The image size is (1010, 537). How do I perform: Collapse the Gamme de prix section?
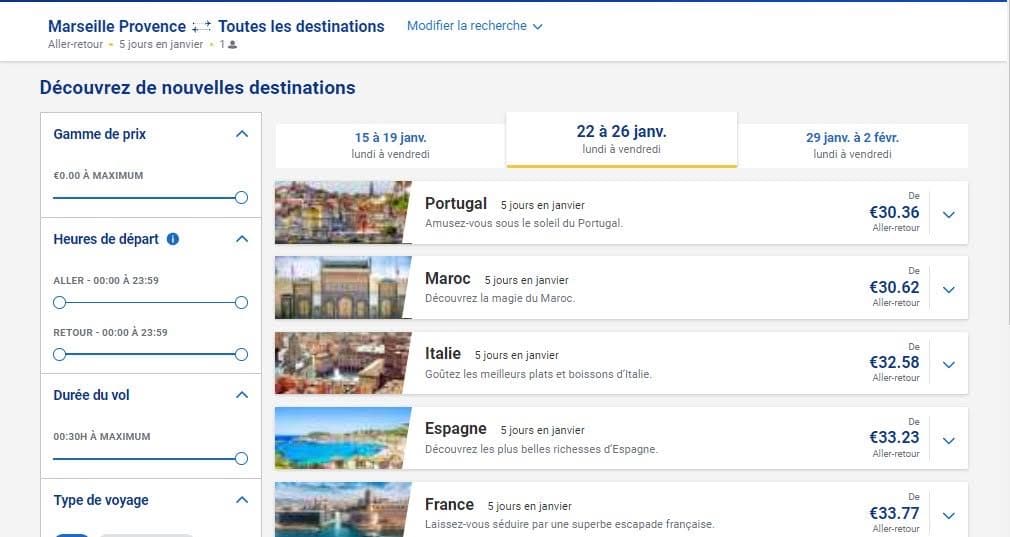241,134
